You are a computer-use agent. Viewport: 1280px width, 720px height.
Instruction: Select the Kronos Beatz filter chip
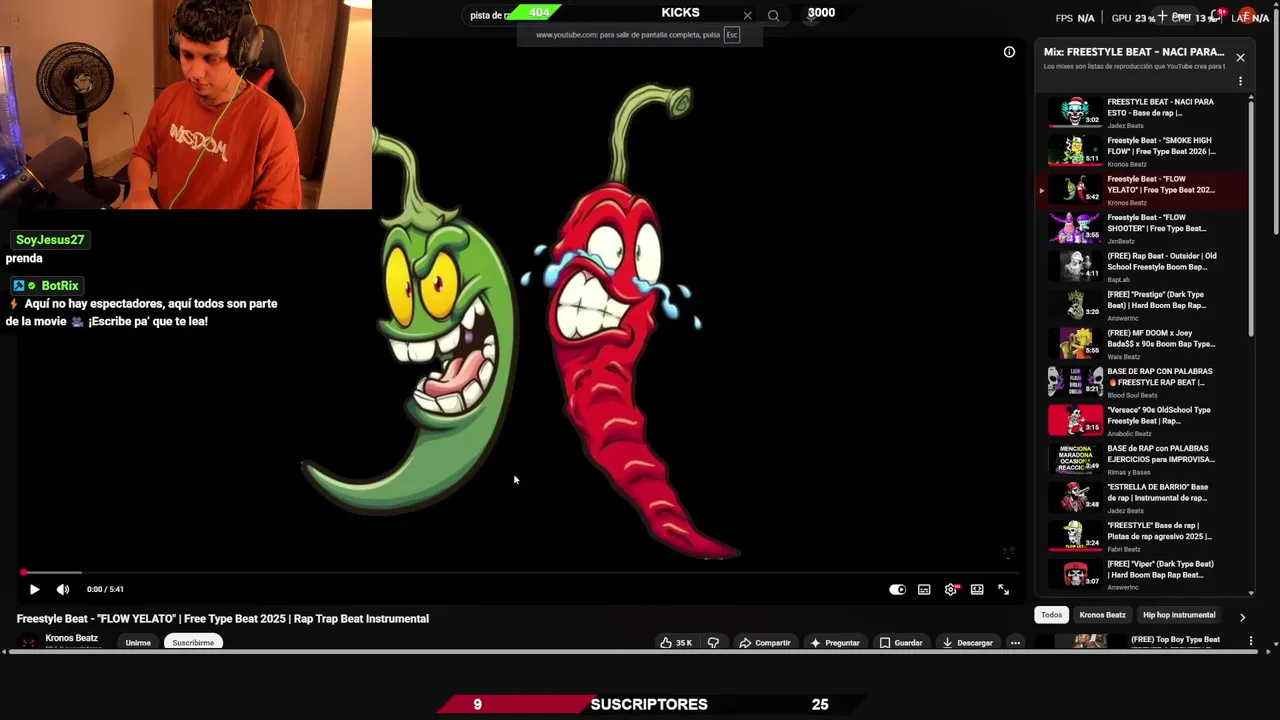point(1102,615)
